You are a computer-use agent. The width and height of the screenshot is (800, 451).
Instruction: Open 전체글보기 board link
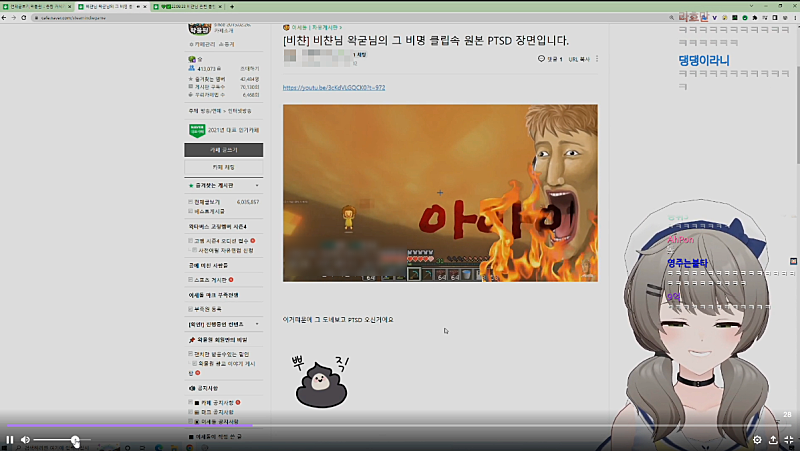pos(207,202)
